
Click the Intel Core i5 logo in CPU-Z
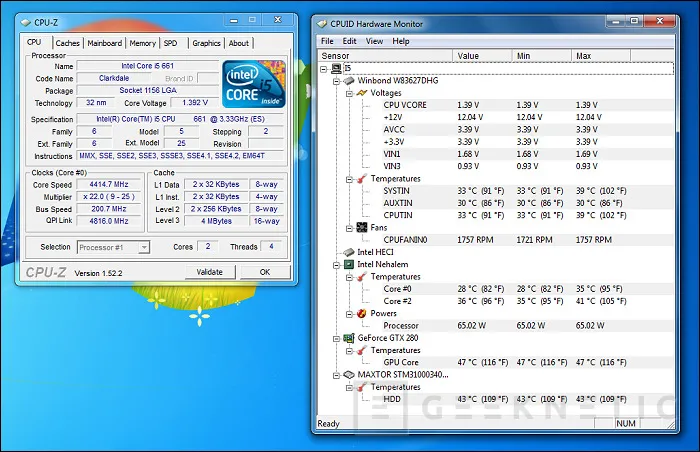tap(254, 84)
